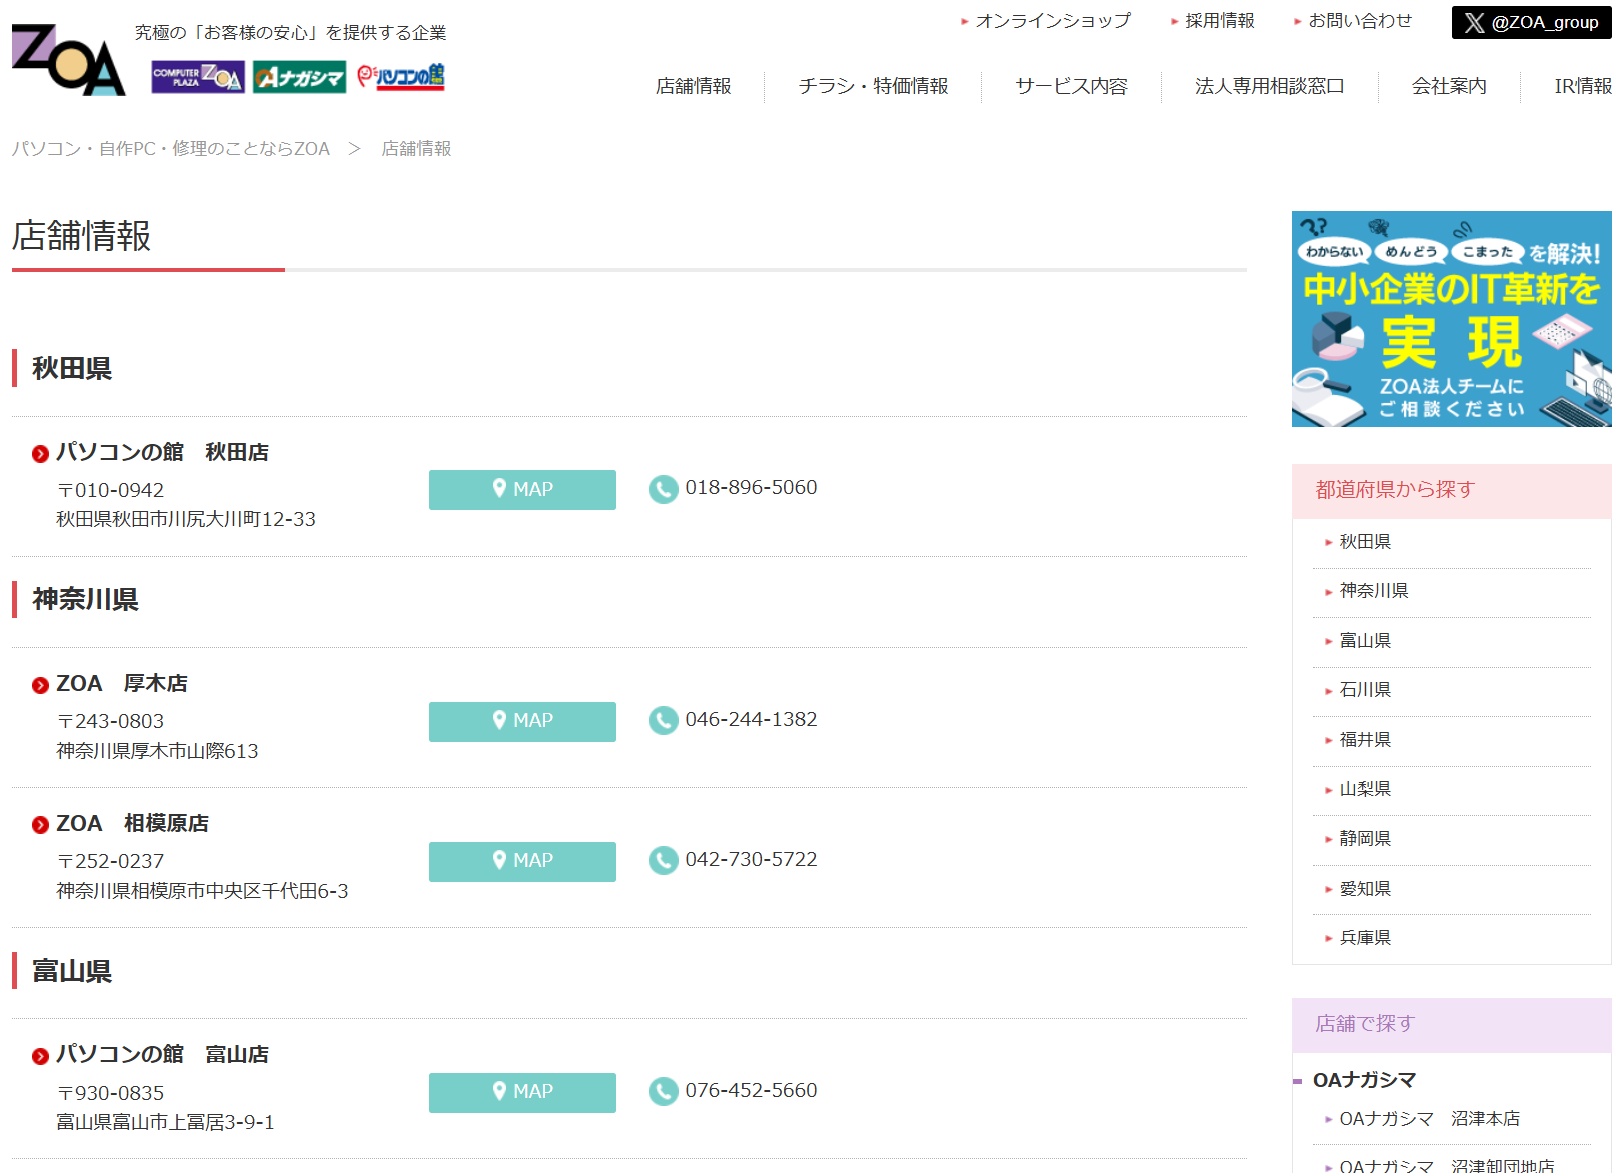
Task: Open the お問い合わせ link
Action: [1360, 21]
